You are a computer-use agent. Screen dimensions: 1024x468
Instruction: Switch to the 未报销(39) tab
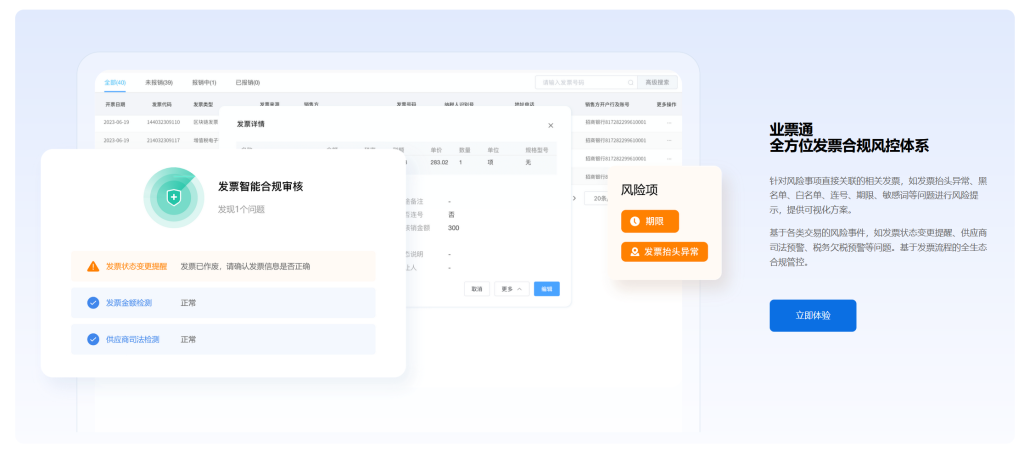[158, 82]
